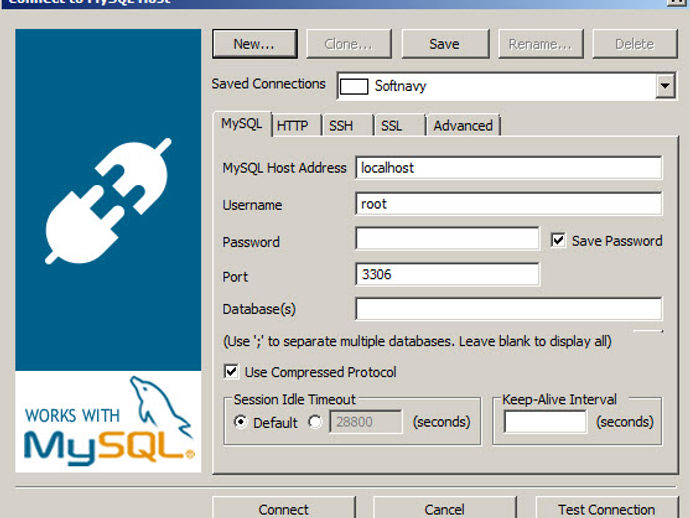Click the Keep-Alive Interval input field

click(x=545, y=422)
